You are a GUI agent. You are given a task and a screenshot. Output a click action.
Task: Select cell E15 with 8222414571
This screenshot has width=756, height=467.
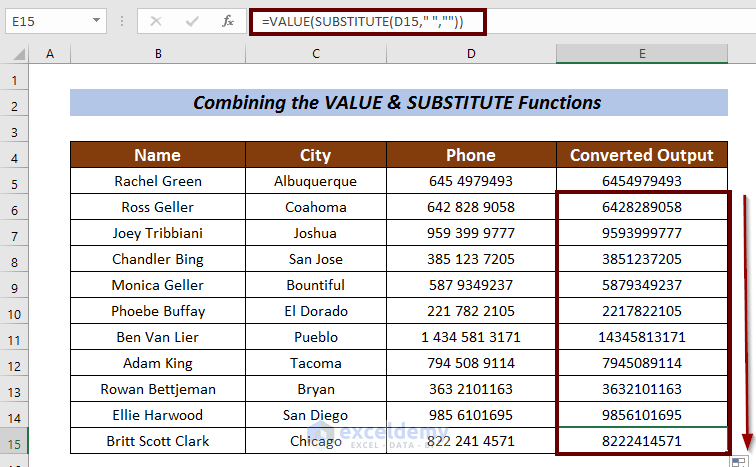pos(641,441)
